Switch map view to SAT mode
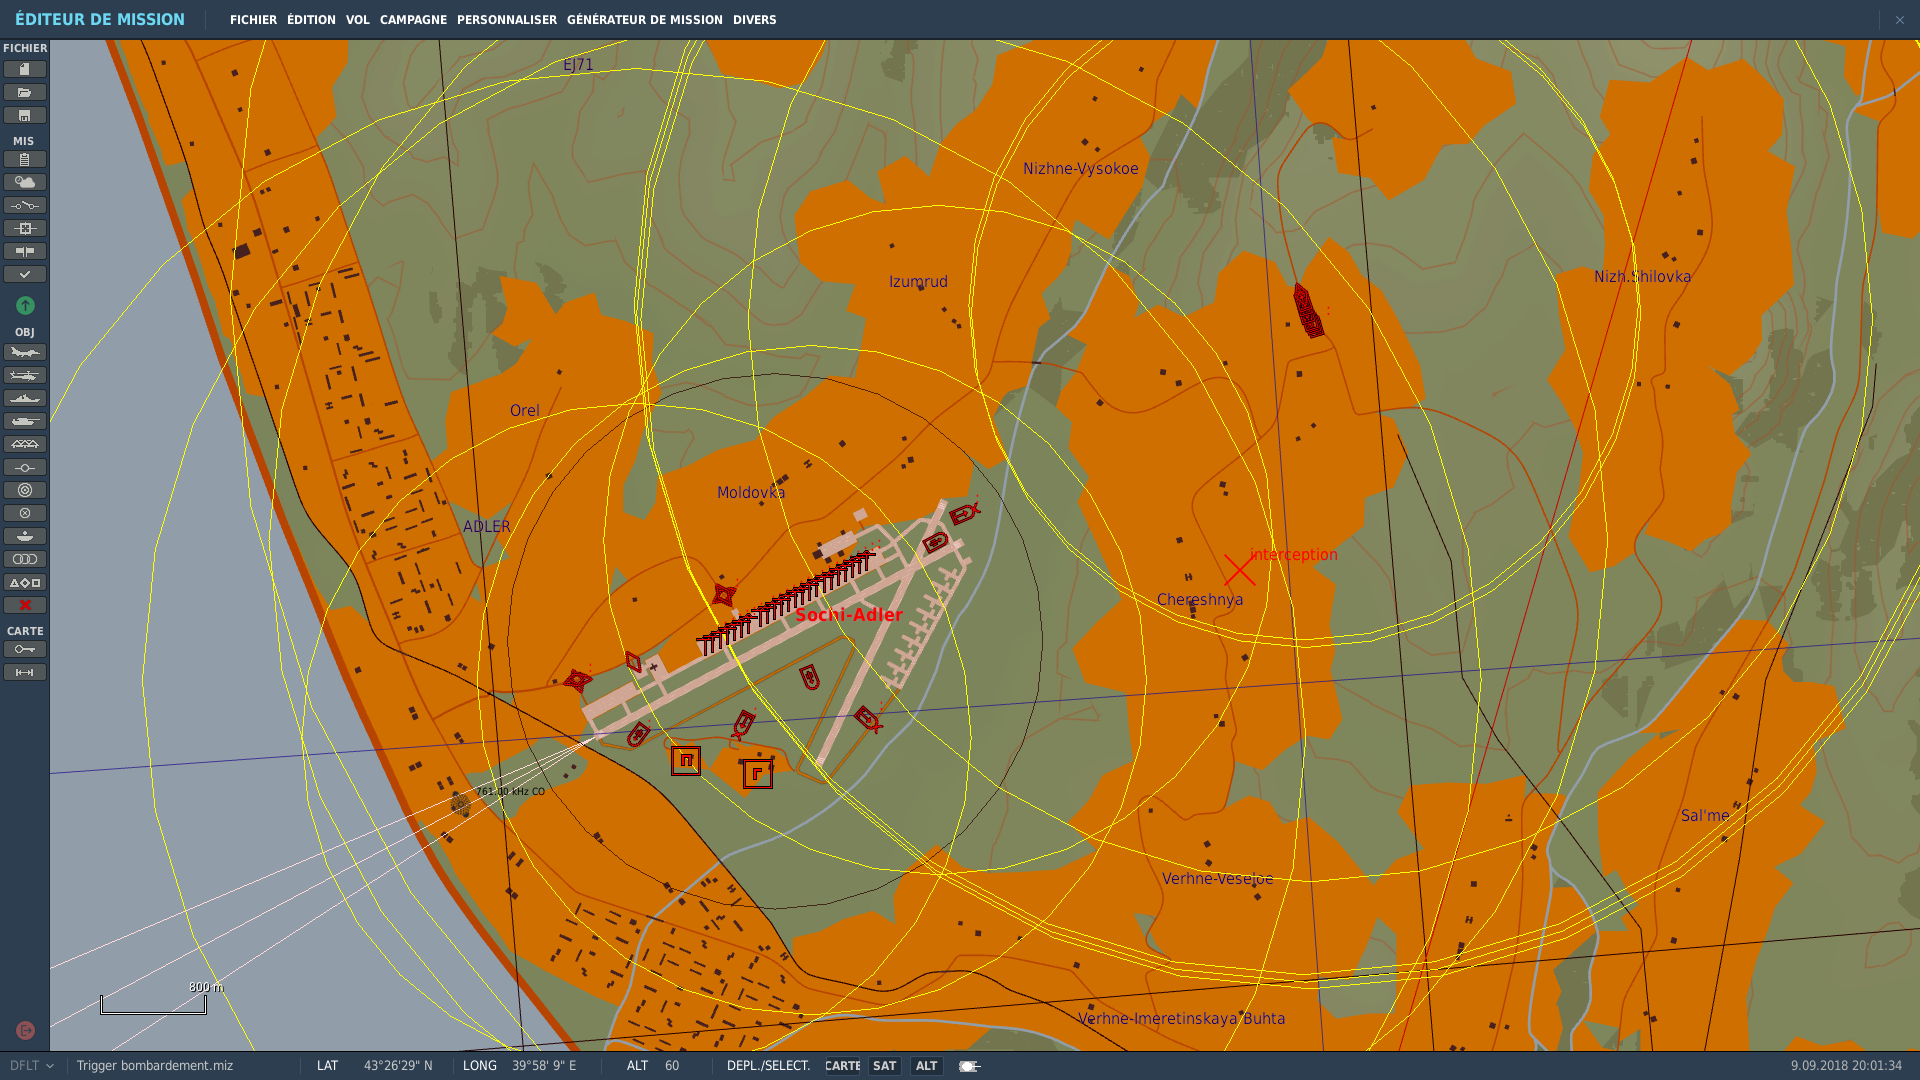This screenshot has width=1920, height=1080. tap(884, 1066)
